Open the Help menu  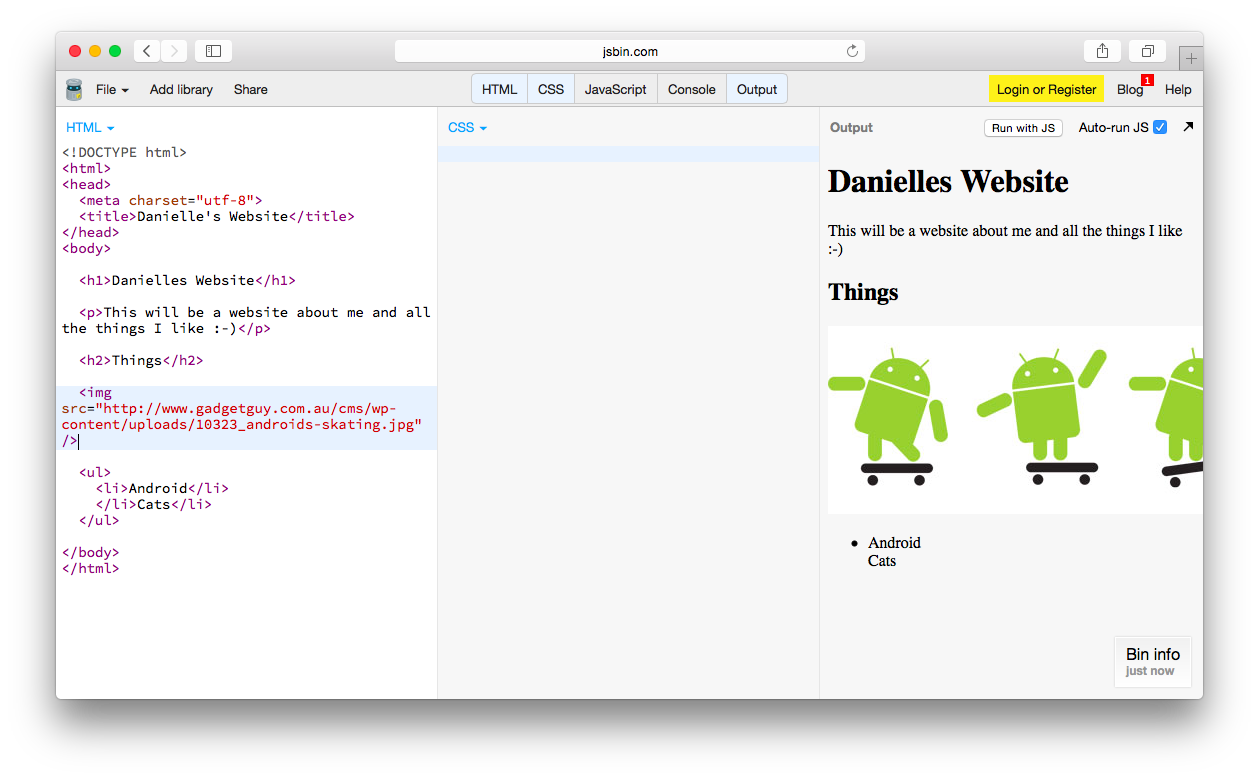click(1178, 89)
